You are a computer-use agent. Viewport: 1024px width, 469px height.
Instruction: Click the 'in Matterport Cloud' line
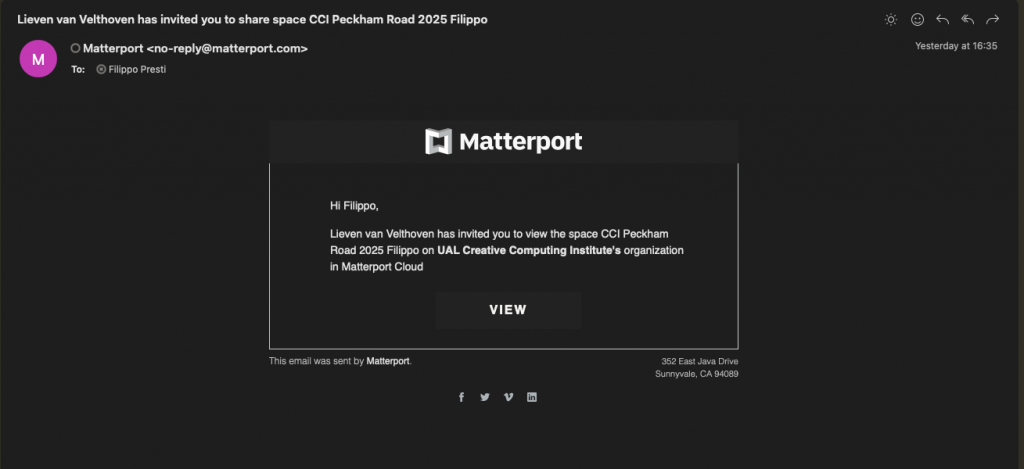click(377, 267)
